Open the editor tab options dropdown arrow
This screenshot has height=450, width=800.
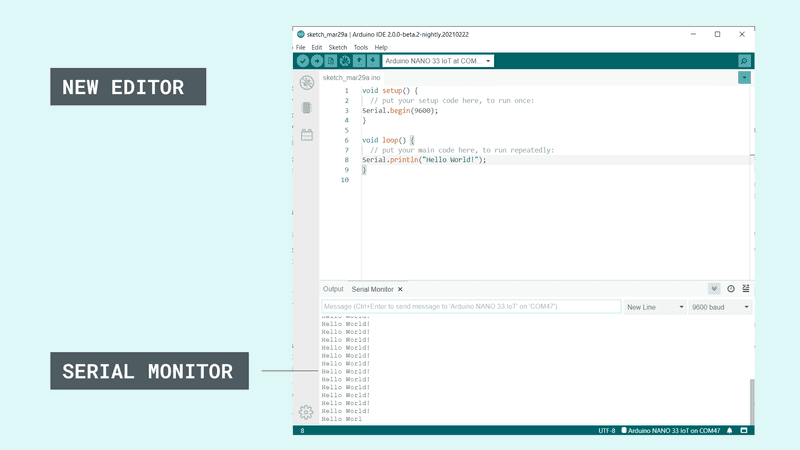click(x=744, y=78)
